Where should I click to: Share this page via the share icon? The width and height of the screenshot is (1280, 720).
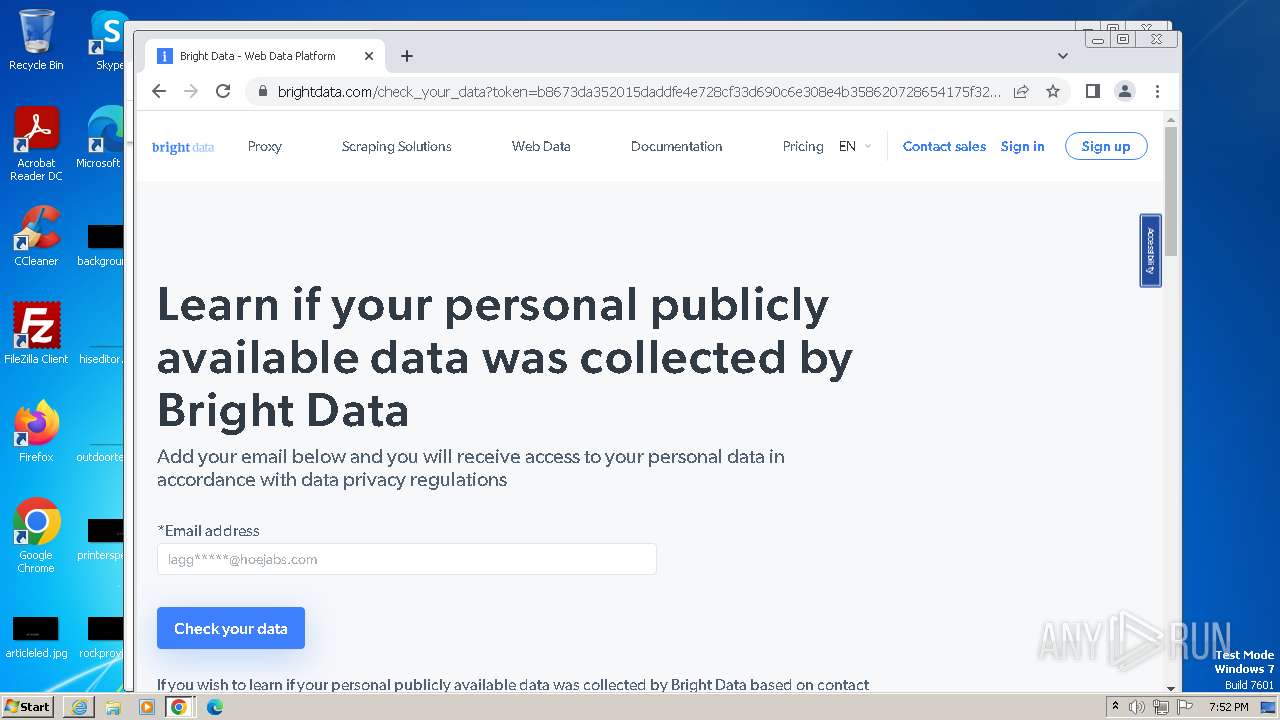point(1021,91)
